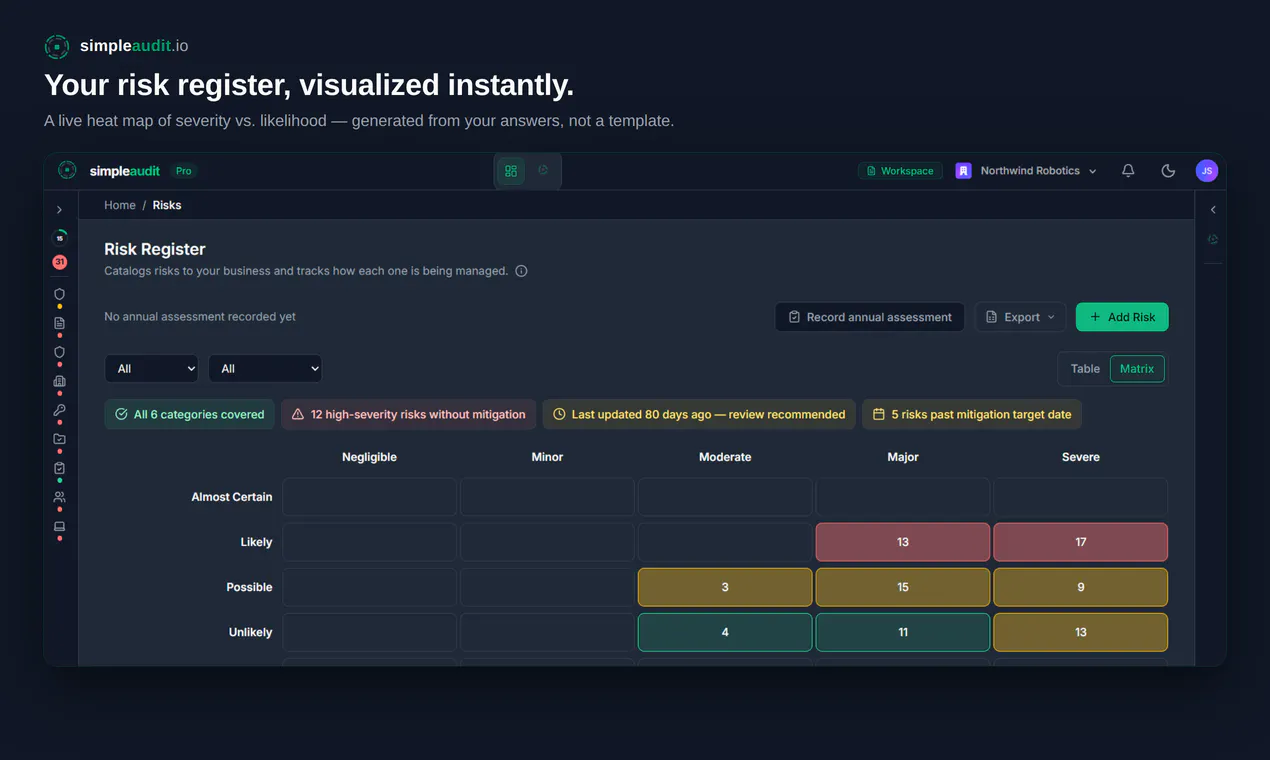Click the Risks breadcrumb
The width and height of the screenshot is (1270, 760).
pos(167,205)
